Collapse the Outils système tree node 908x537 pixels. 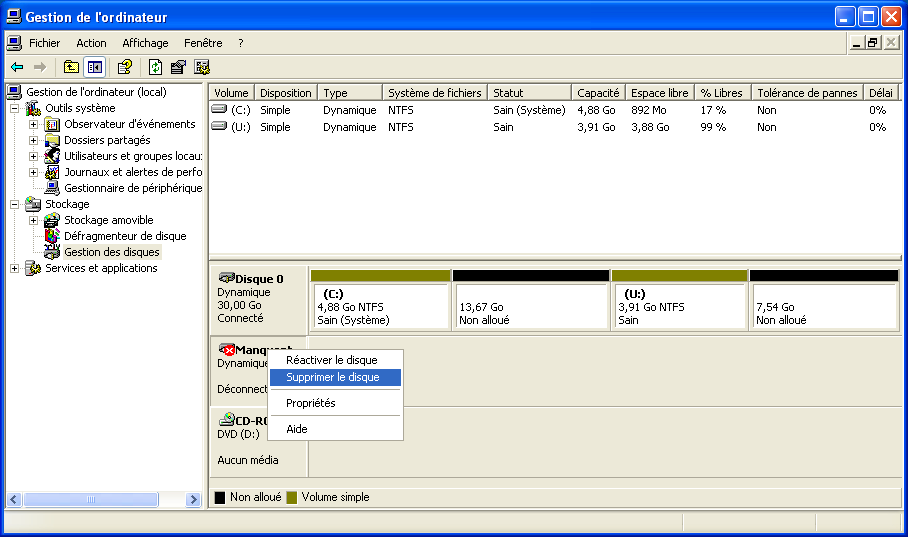15,108
